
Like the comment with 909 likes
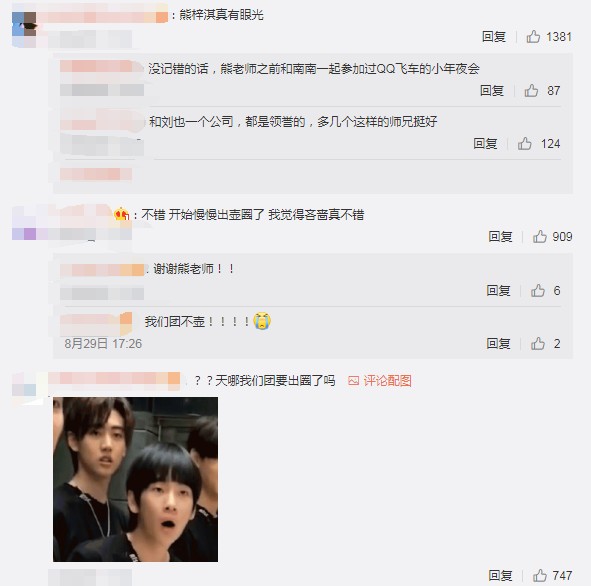(539, 237)
